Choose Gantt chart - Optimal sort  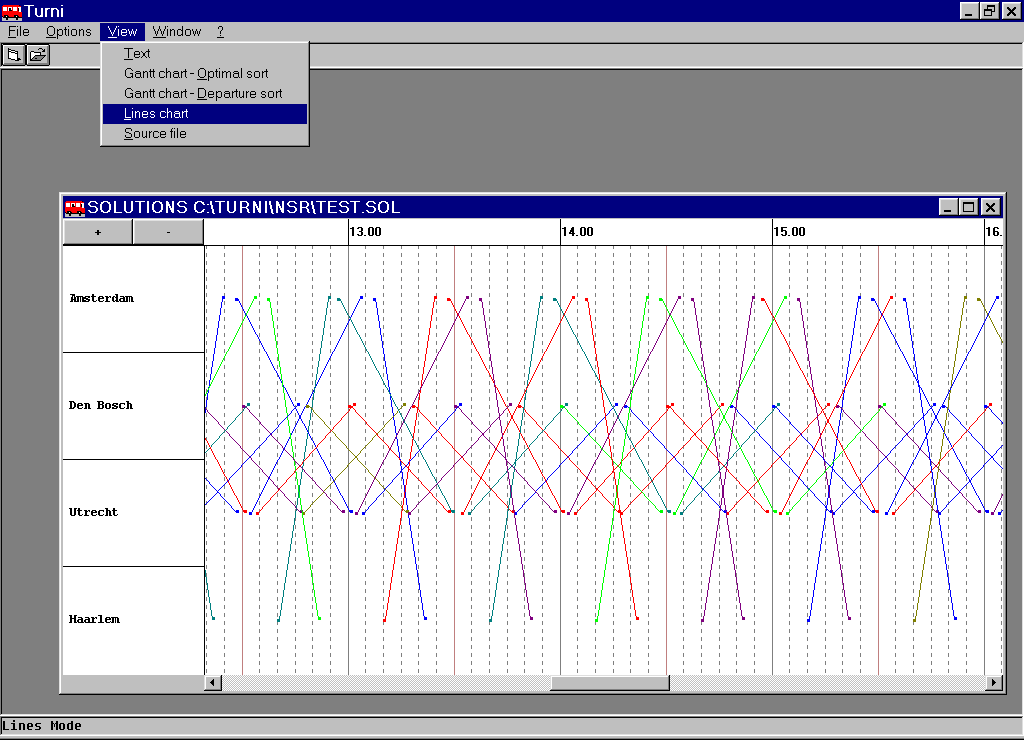point(196,73)
